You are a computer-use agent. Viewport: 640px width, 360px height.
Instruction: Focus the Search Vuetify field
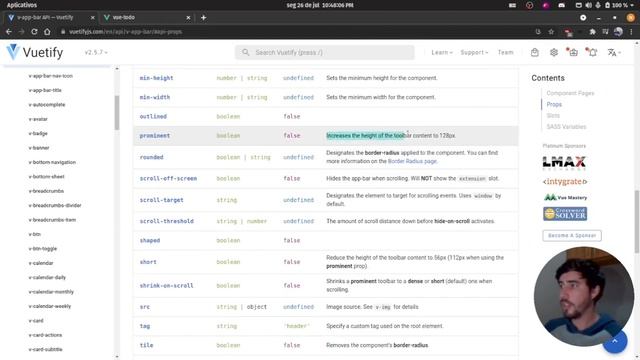[324, 52]
